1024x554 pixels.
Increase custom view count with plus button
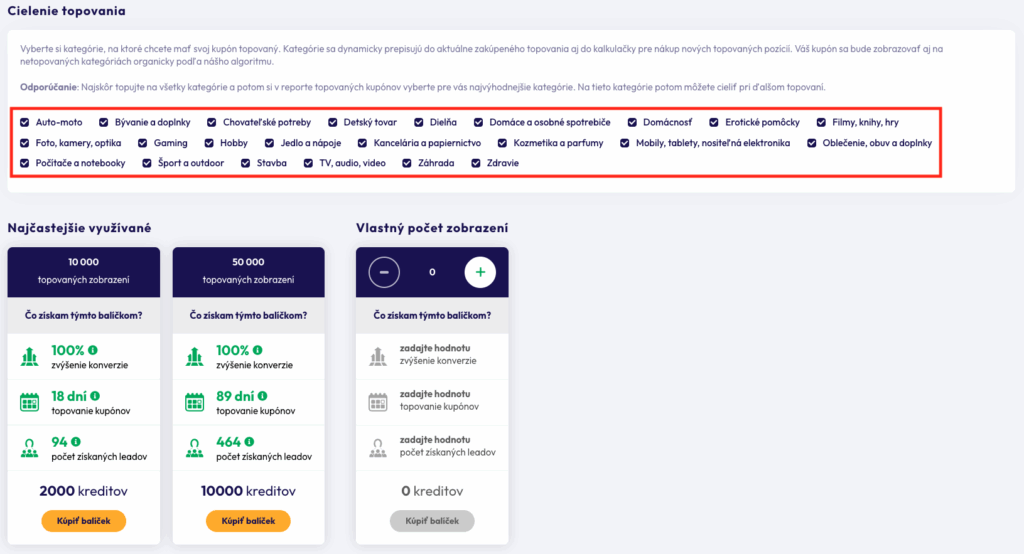click(480, 271)
